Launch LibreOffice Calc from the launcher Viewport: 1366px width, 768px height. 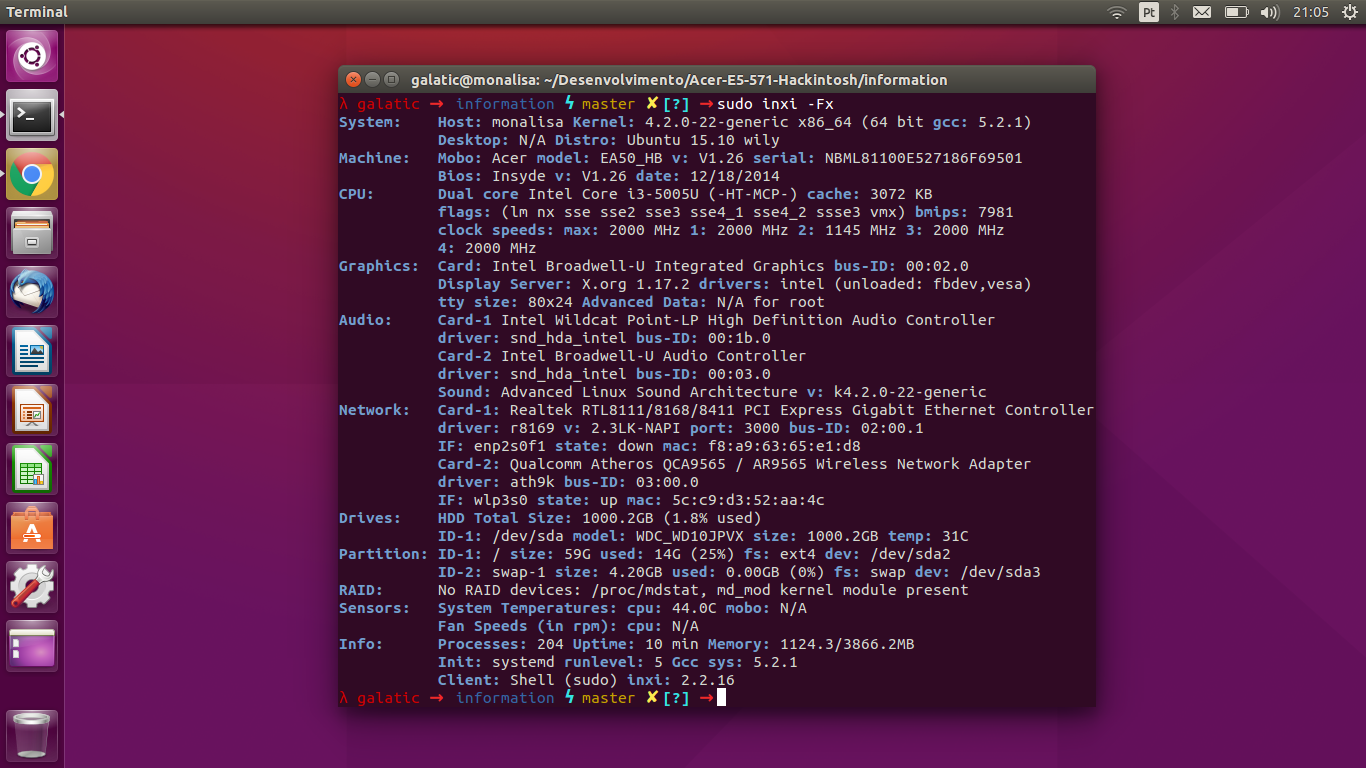pyautogui.click(x=32, y=469)
